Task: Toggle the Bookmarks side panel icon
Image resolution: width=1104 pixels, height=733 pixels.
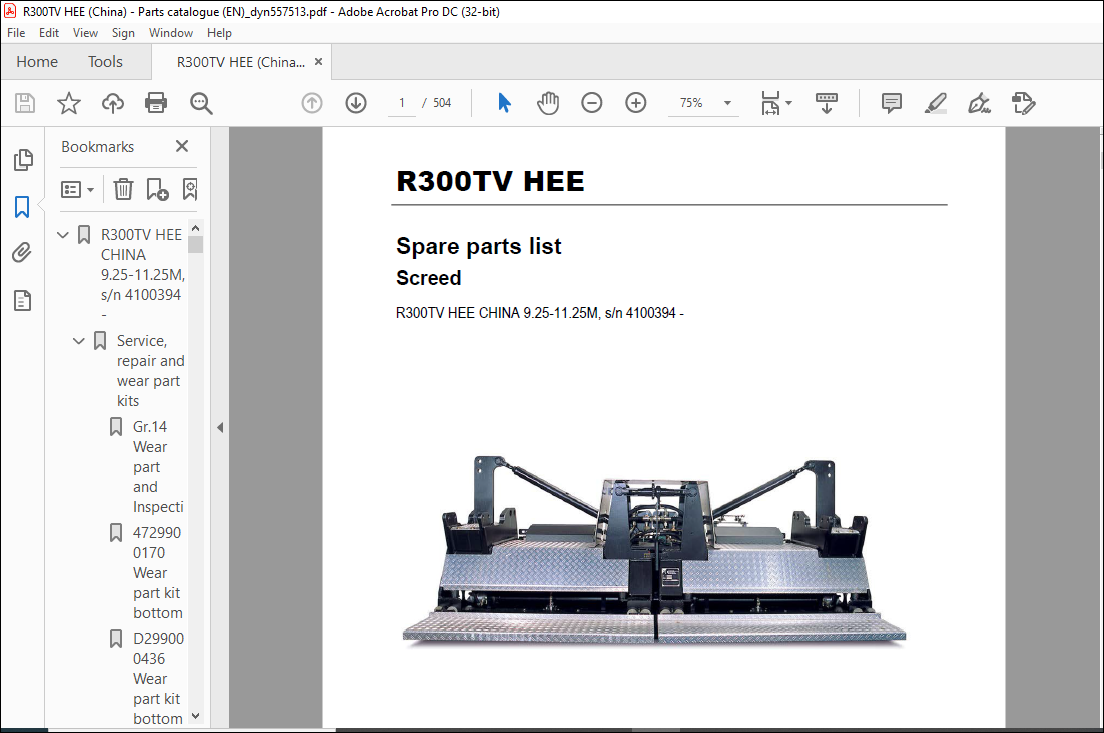Action: (23, 207)
